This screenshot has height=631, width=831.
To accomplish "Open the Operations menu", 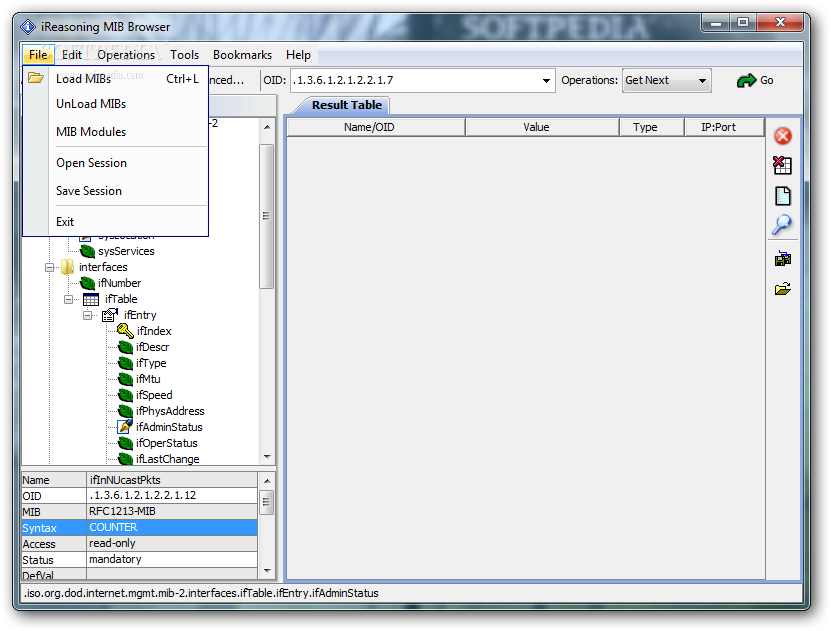I will tap(126, 55).
